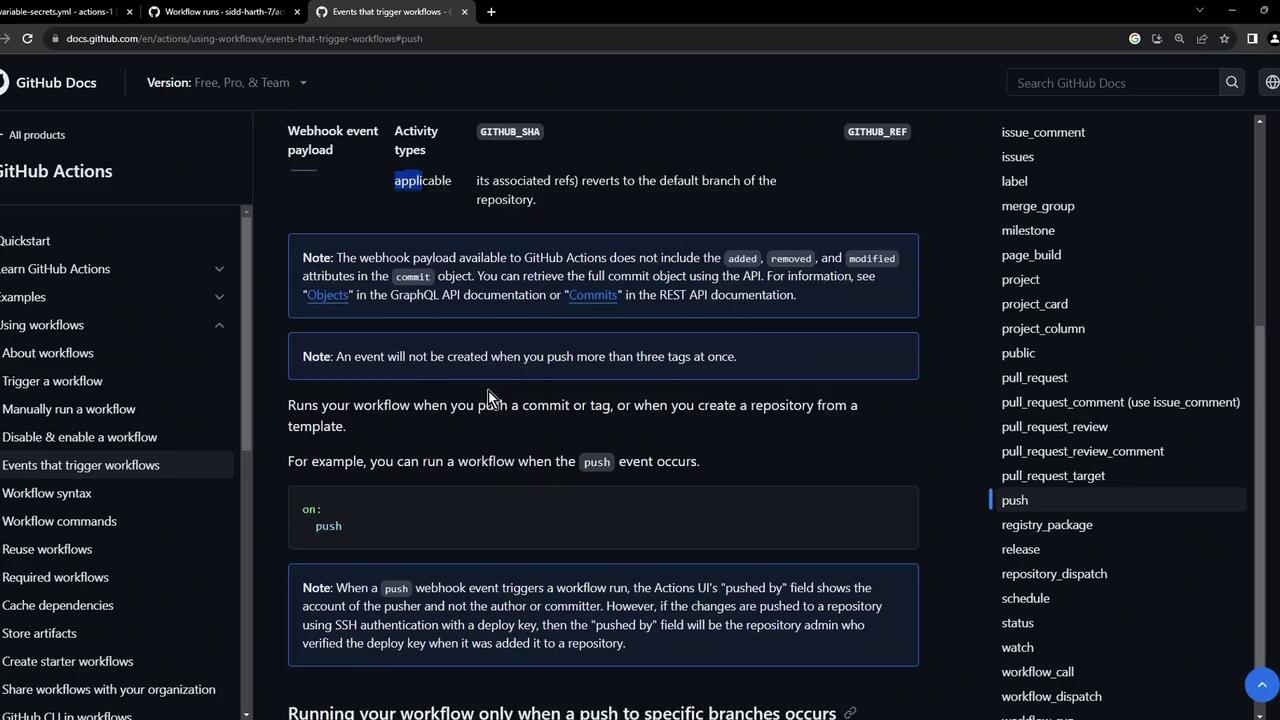The height and width of the screenshot is (720, 1280).
Task: Expand the Examples section chevron
Action: pos(219,297)
